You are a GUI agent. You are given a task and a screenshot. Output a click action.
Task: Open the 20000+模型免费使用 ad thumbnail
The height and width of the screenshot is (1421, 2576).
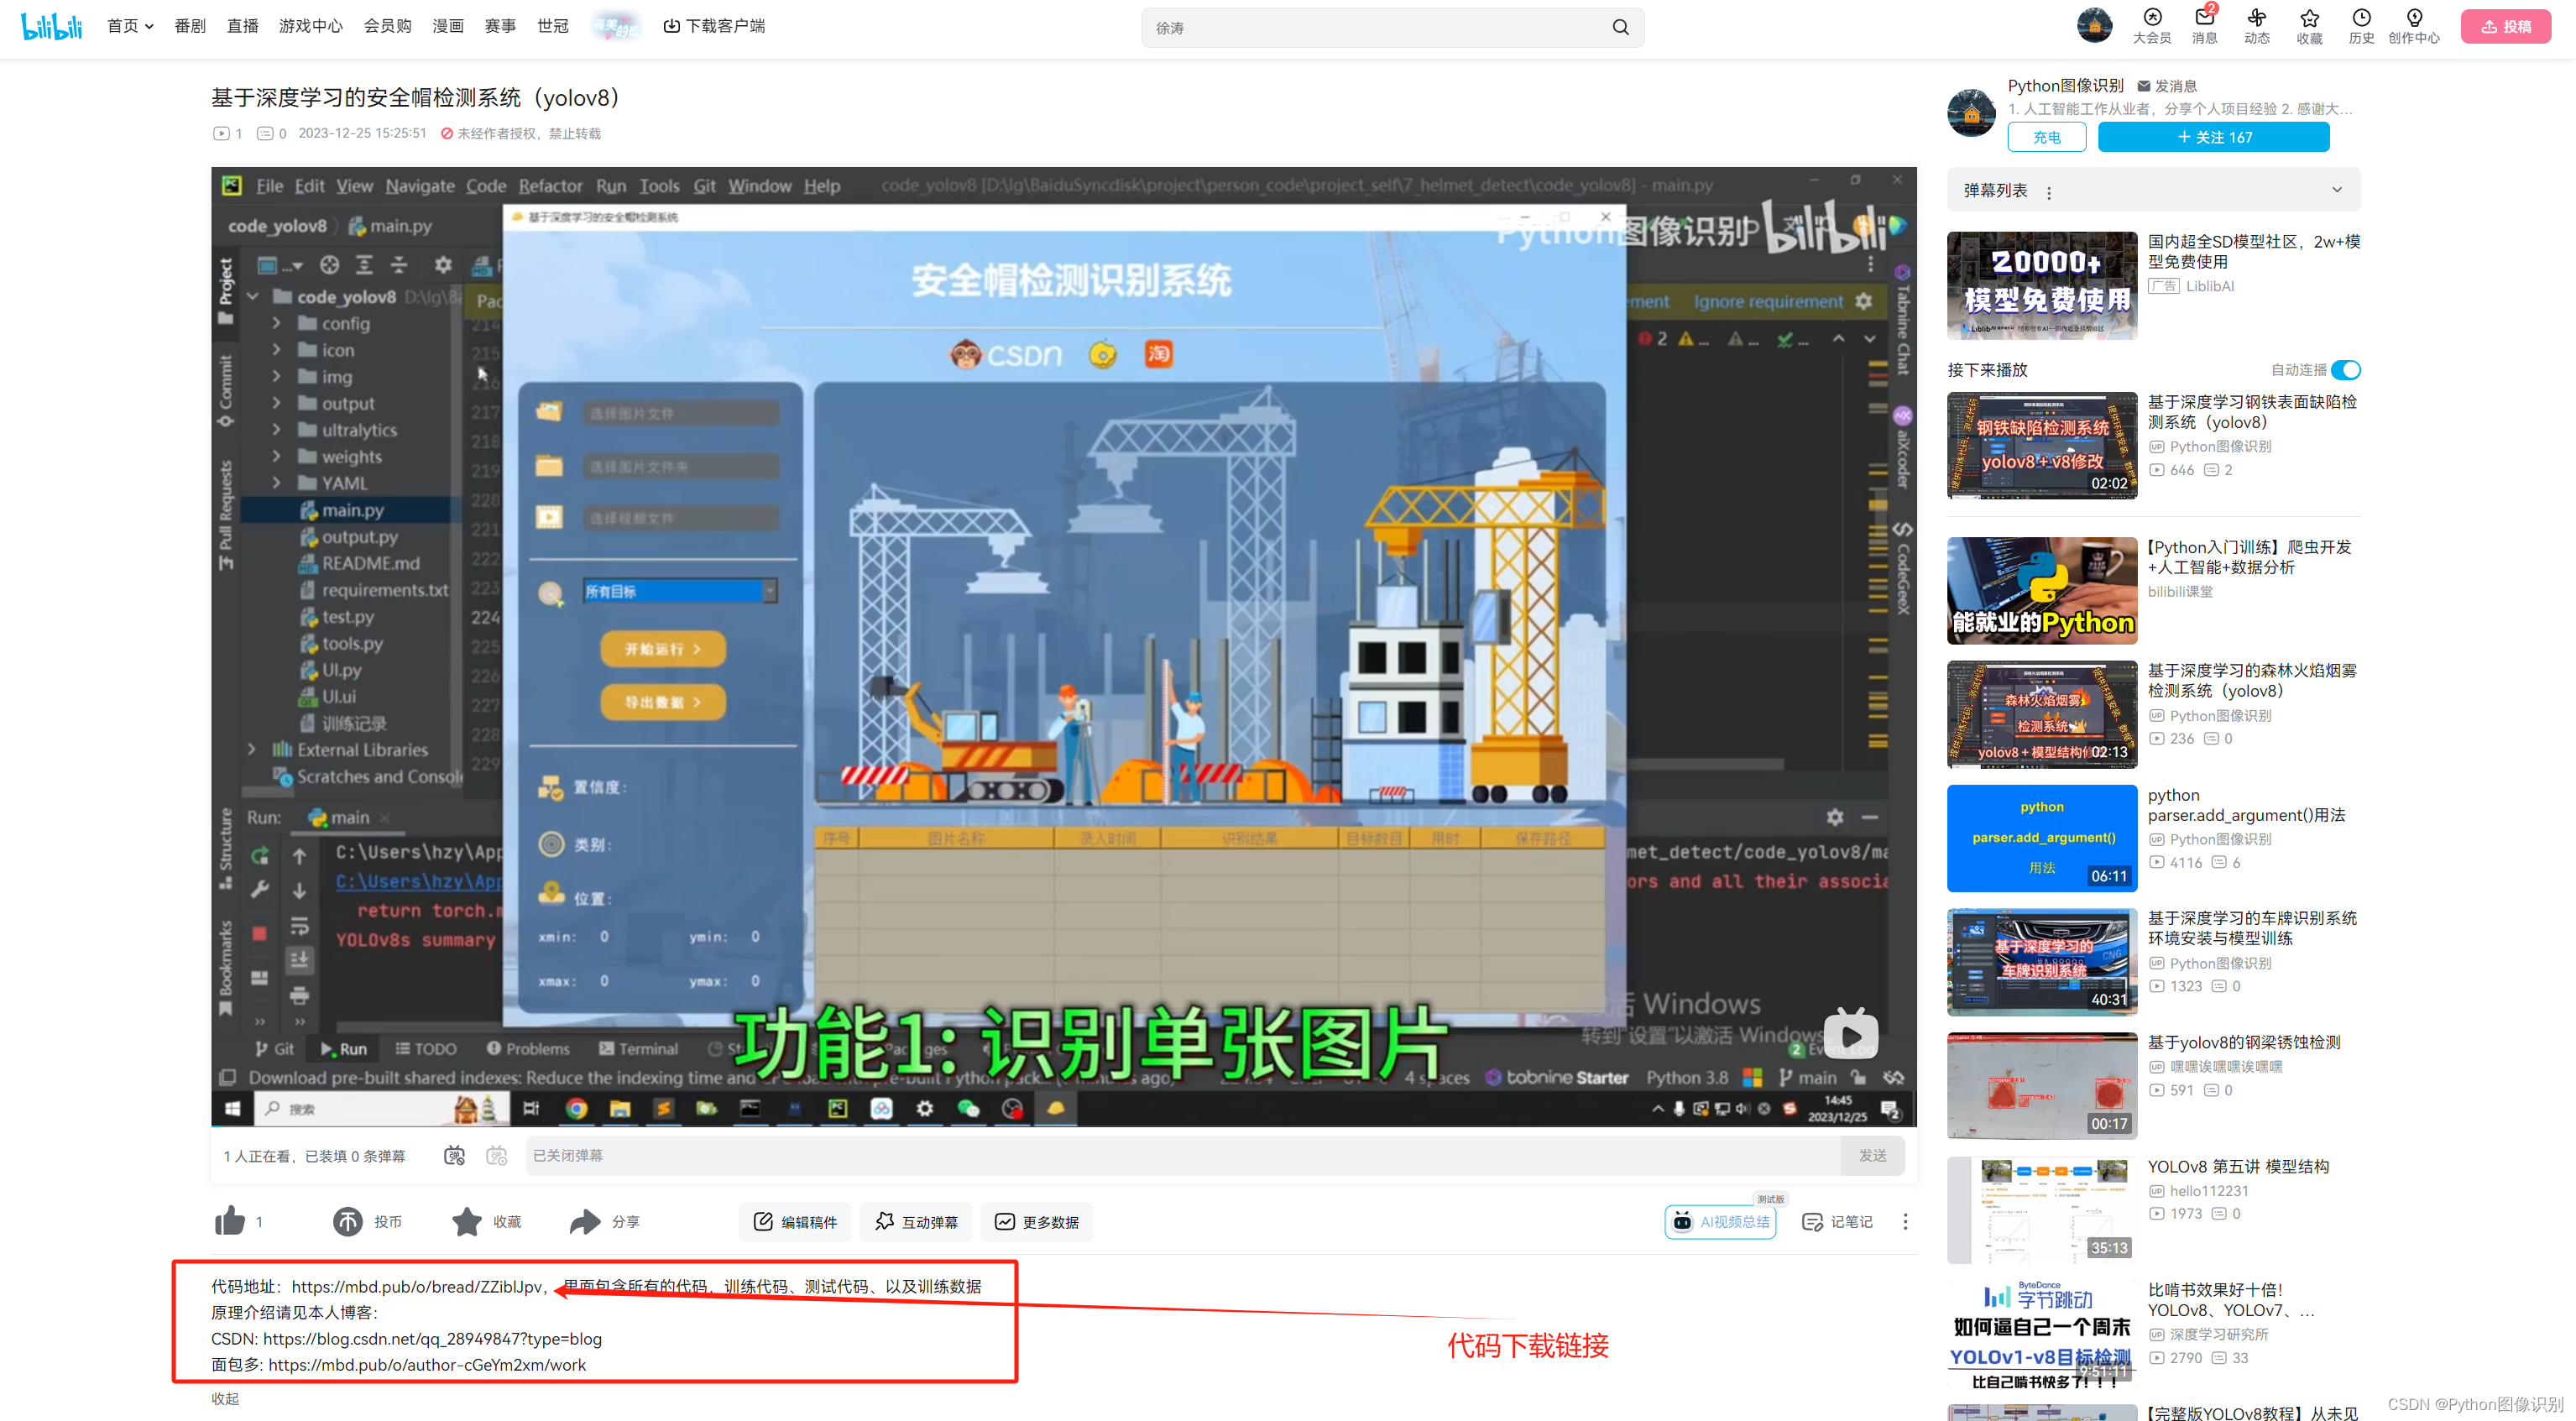click(x=2042, y=286)
